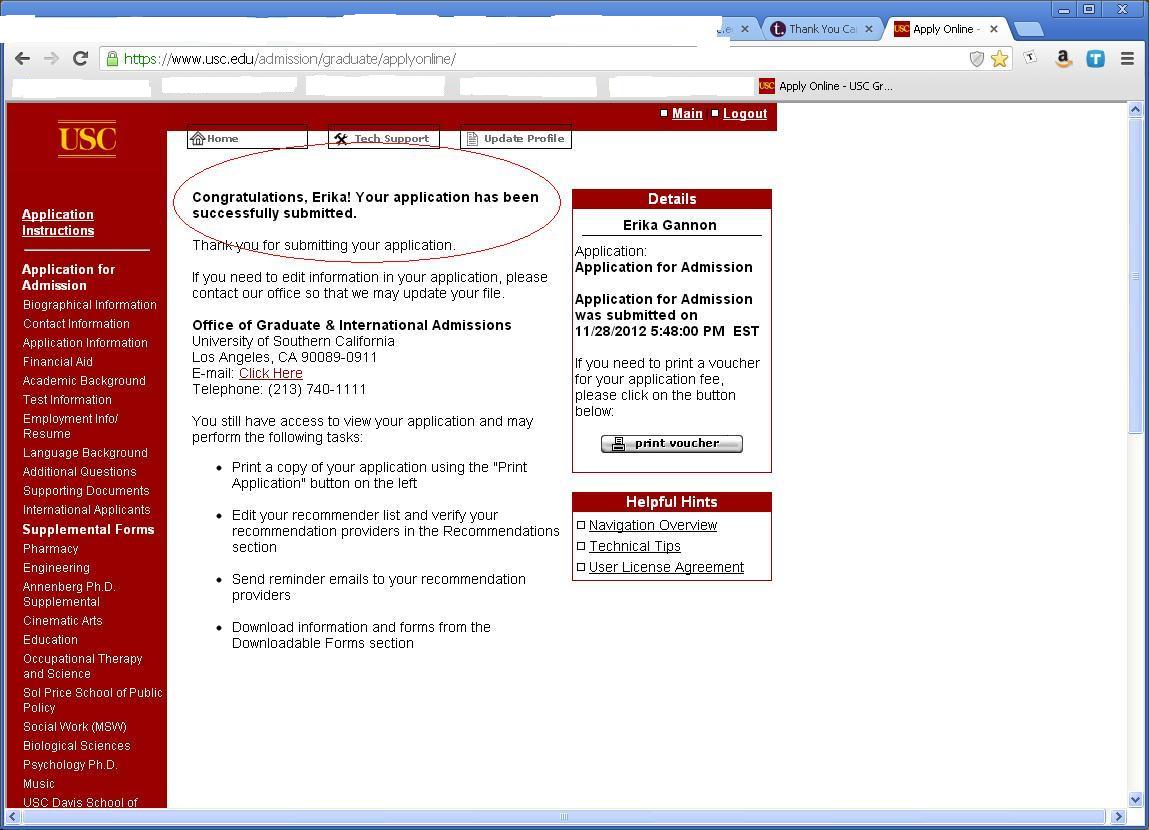Open the Chrome hamburger menu
1149x830 pixels.
1127,59
